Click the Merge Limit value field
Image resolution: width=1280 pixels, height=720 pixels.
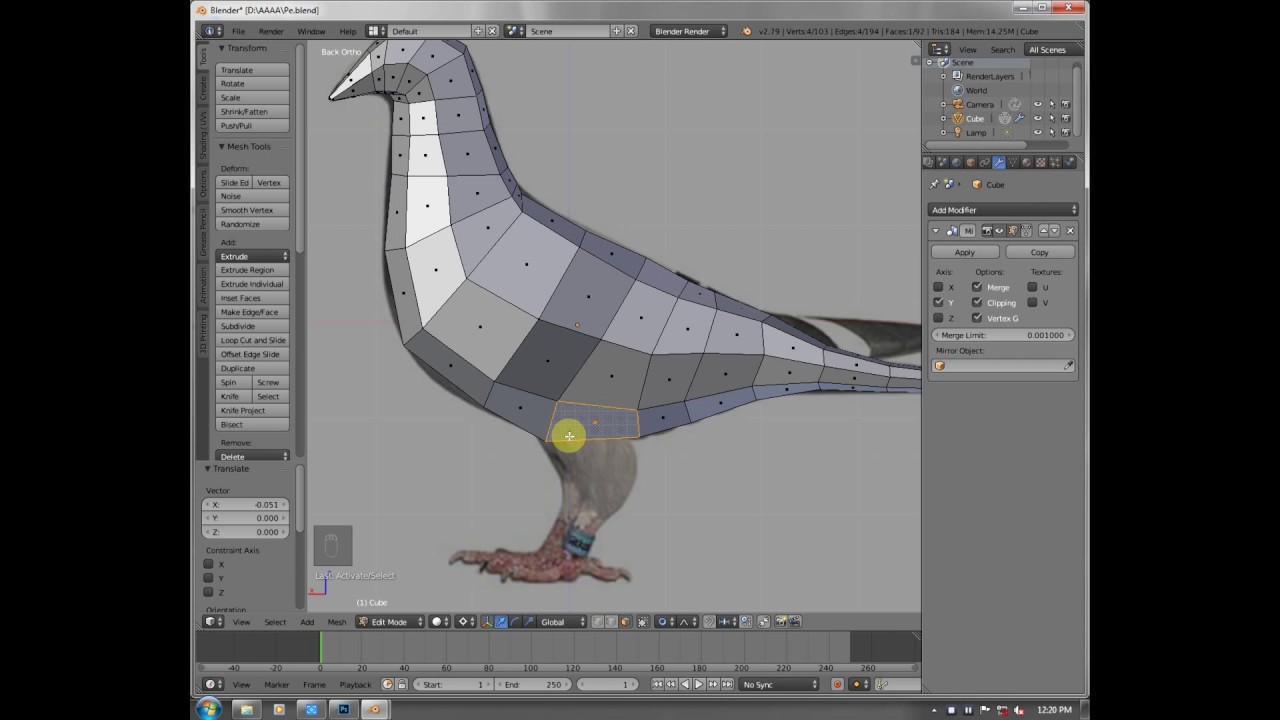(1003, 335)
